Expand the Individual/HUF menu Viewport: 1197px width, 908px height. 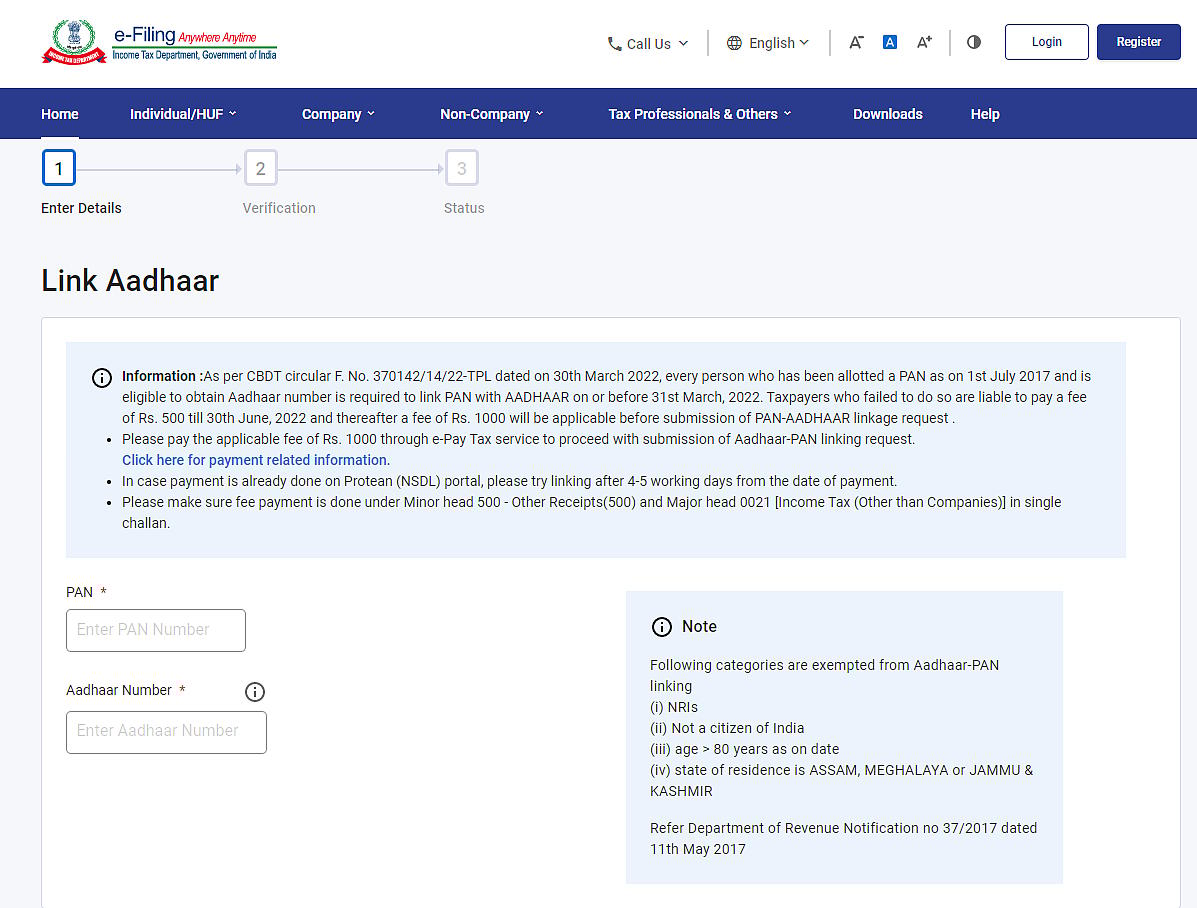tap(183, 114)
